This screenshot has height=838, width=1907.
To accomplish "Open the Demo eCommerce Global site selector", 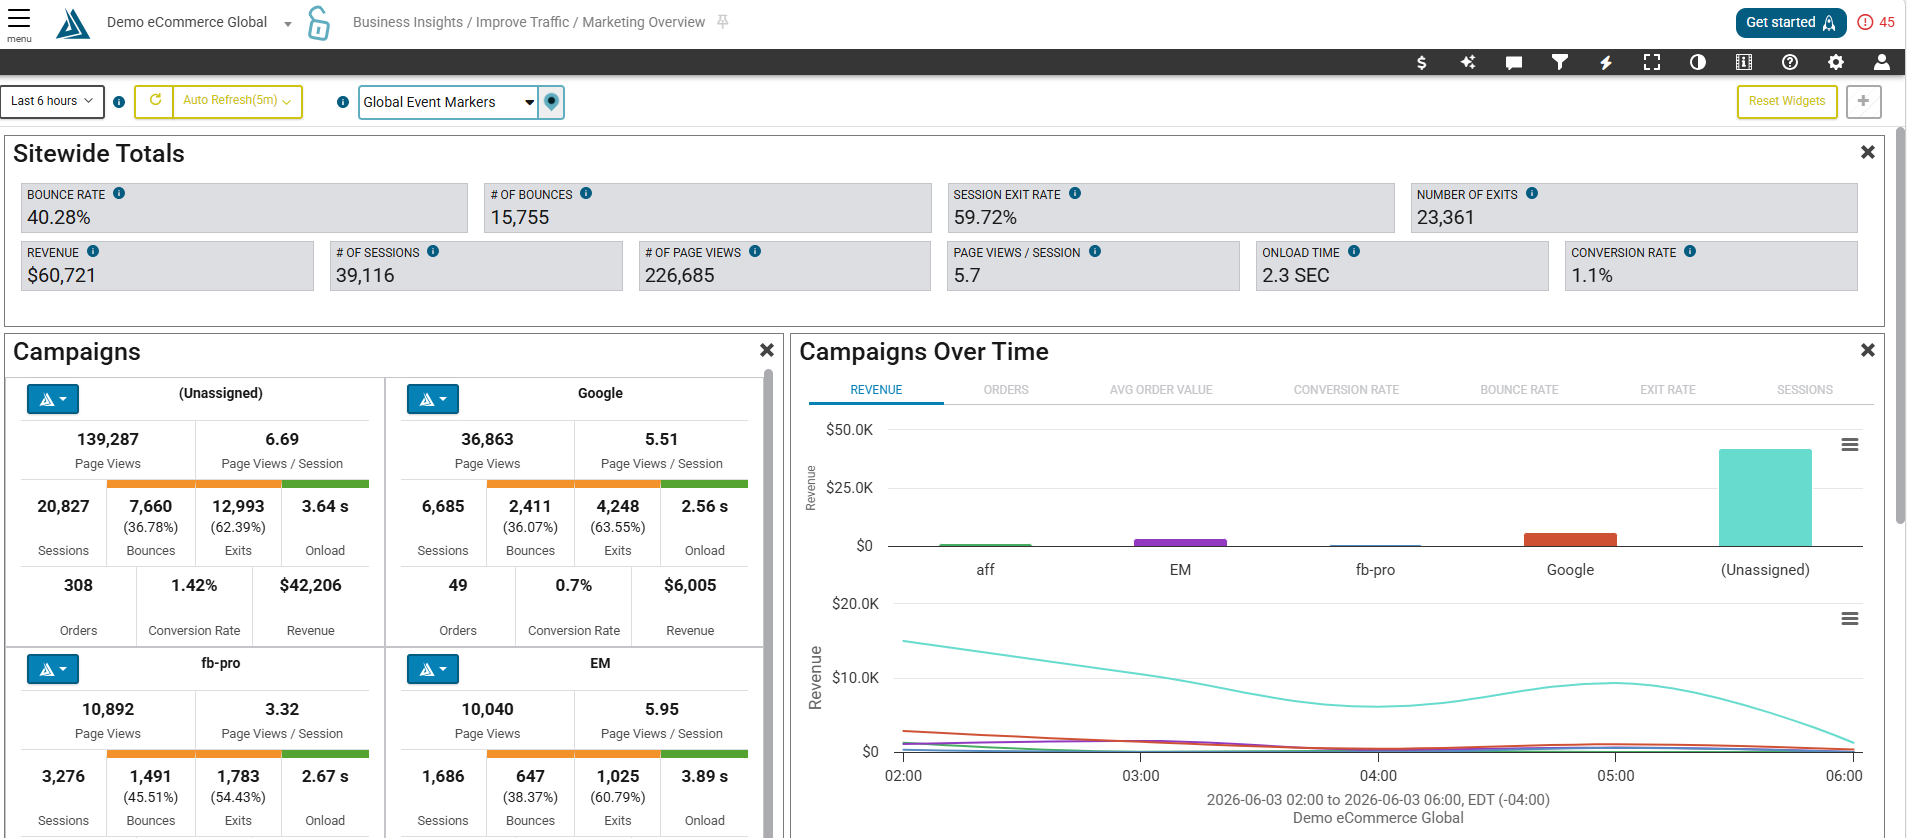I will click(x=199, y=22).
